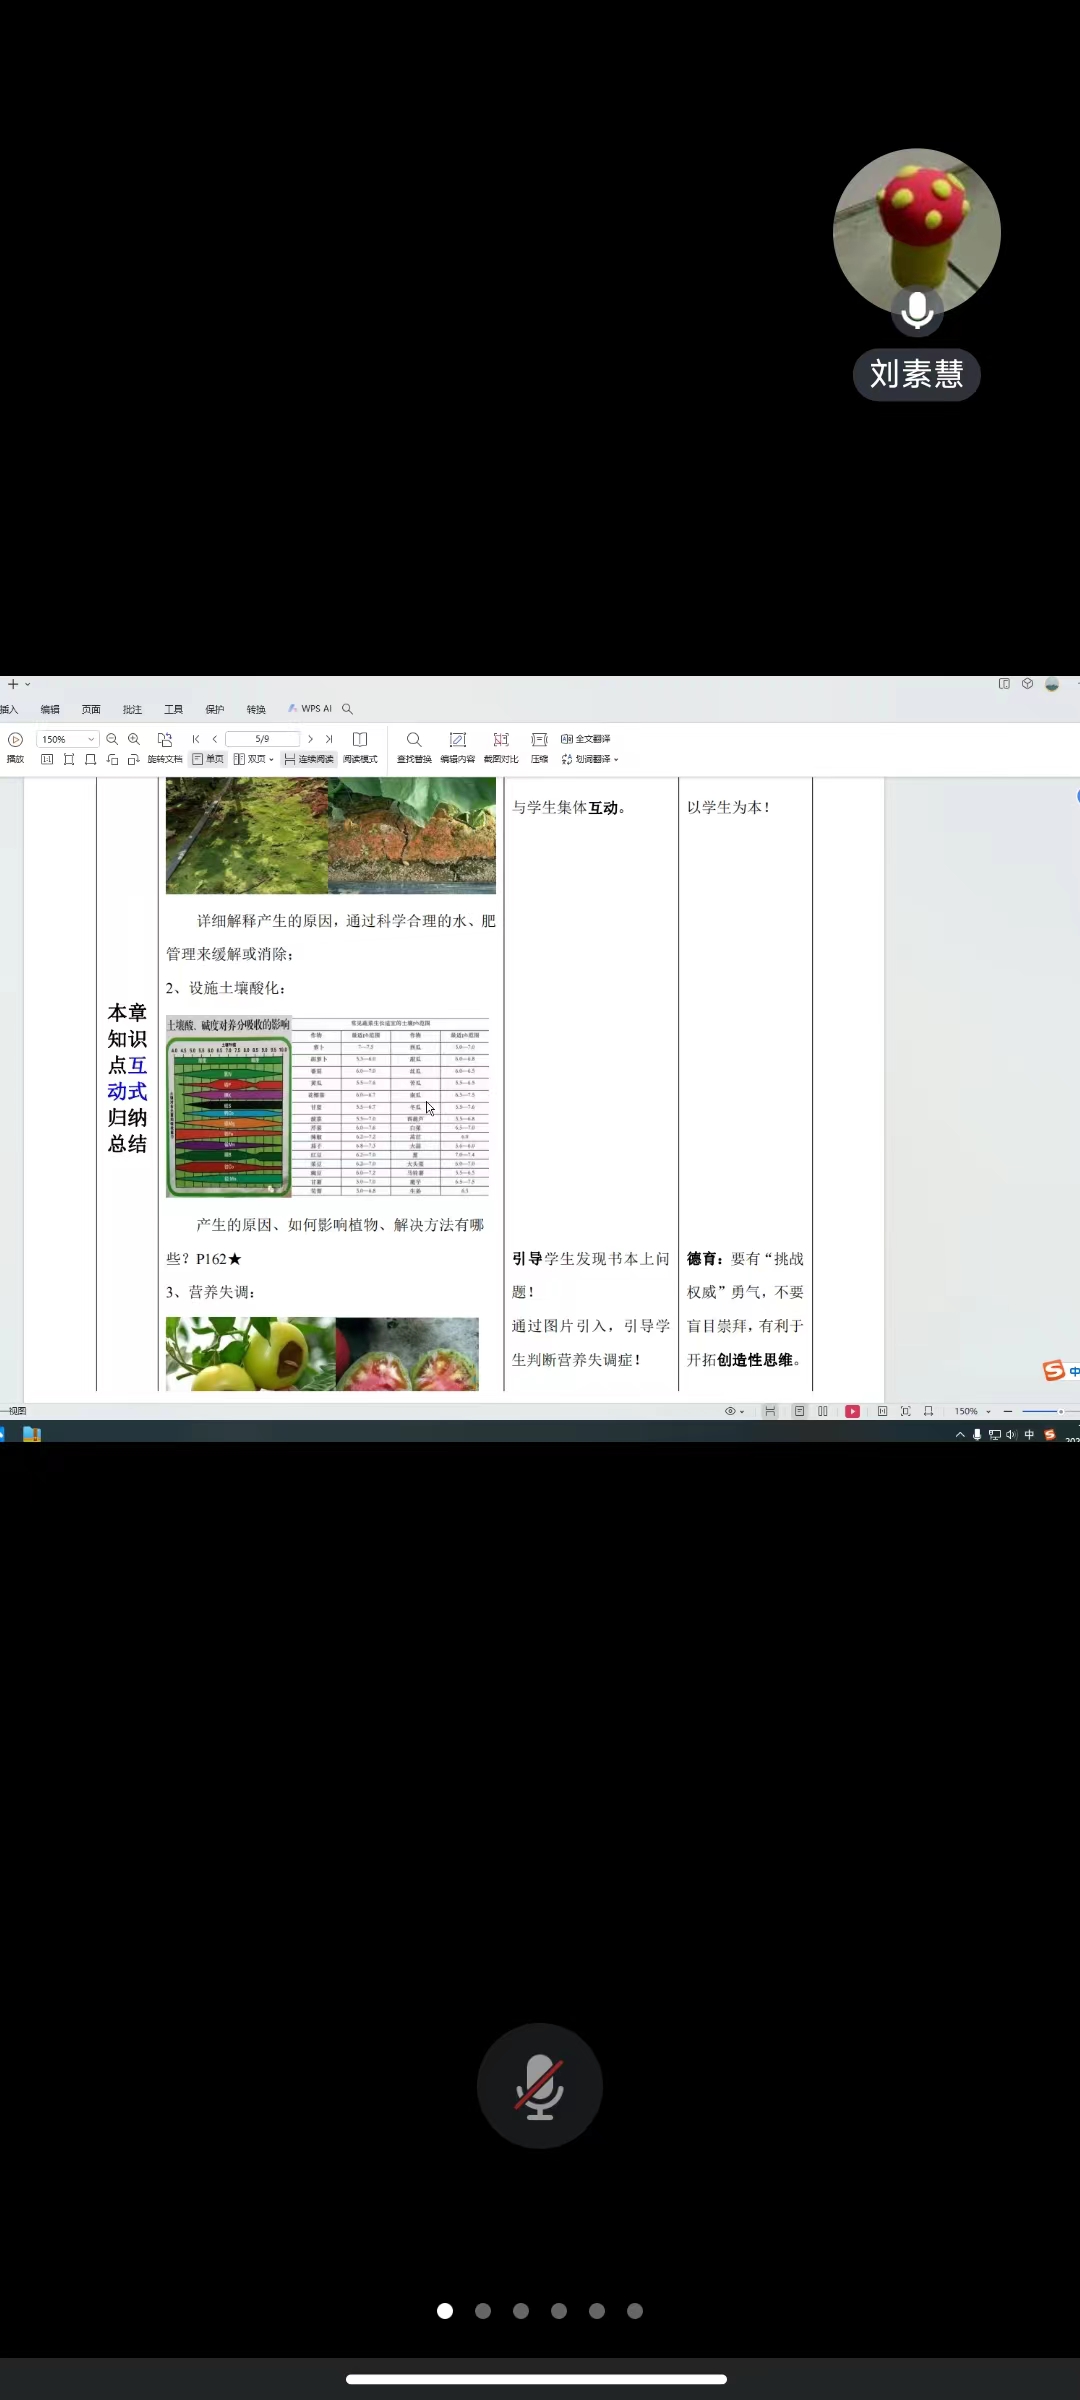Click the 播放 play icon in toolbar
Image resolution: width=1080 pixels, height=2400 pixels.
[x=15, y=740]
